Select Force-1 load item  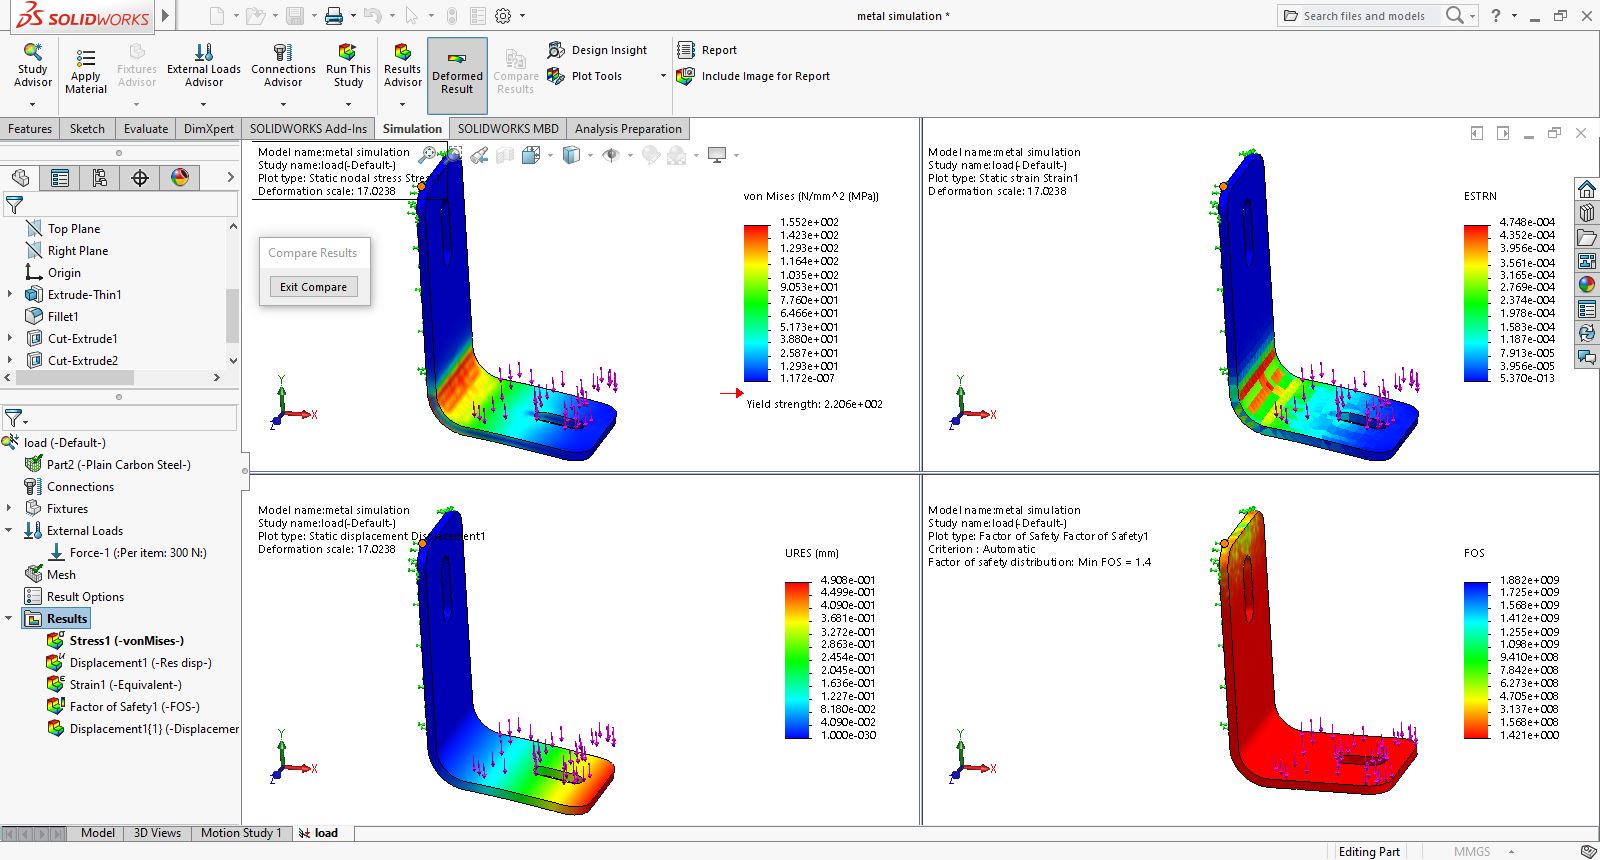[138, 553]
